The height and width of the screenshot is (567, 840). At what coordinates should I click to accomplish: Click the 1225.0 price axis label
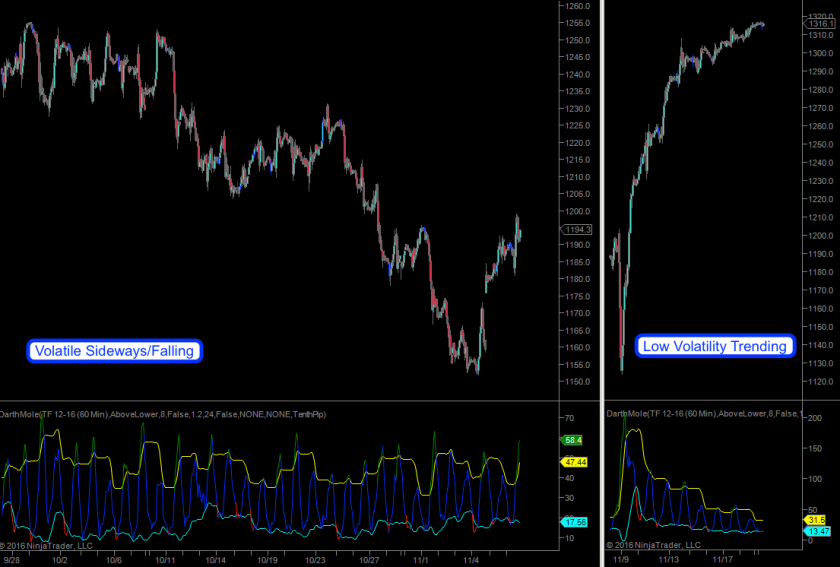[x=578, y=126]
